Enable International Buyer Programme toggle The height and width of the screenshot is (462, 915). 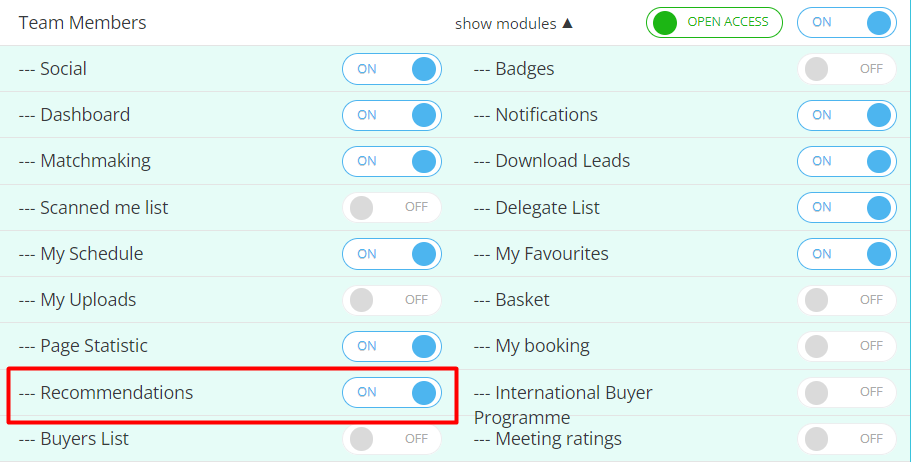pos(846,393)
